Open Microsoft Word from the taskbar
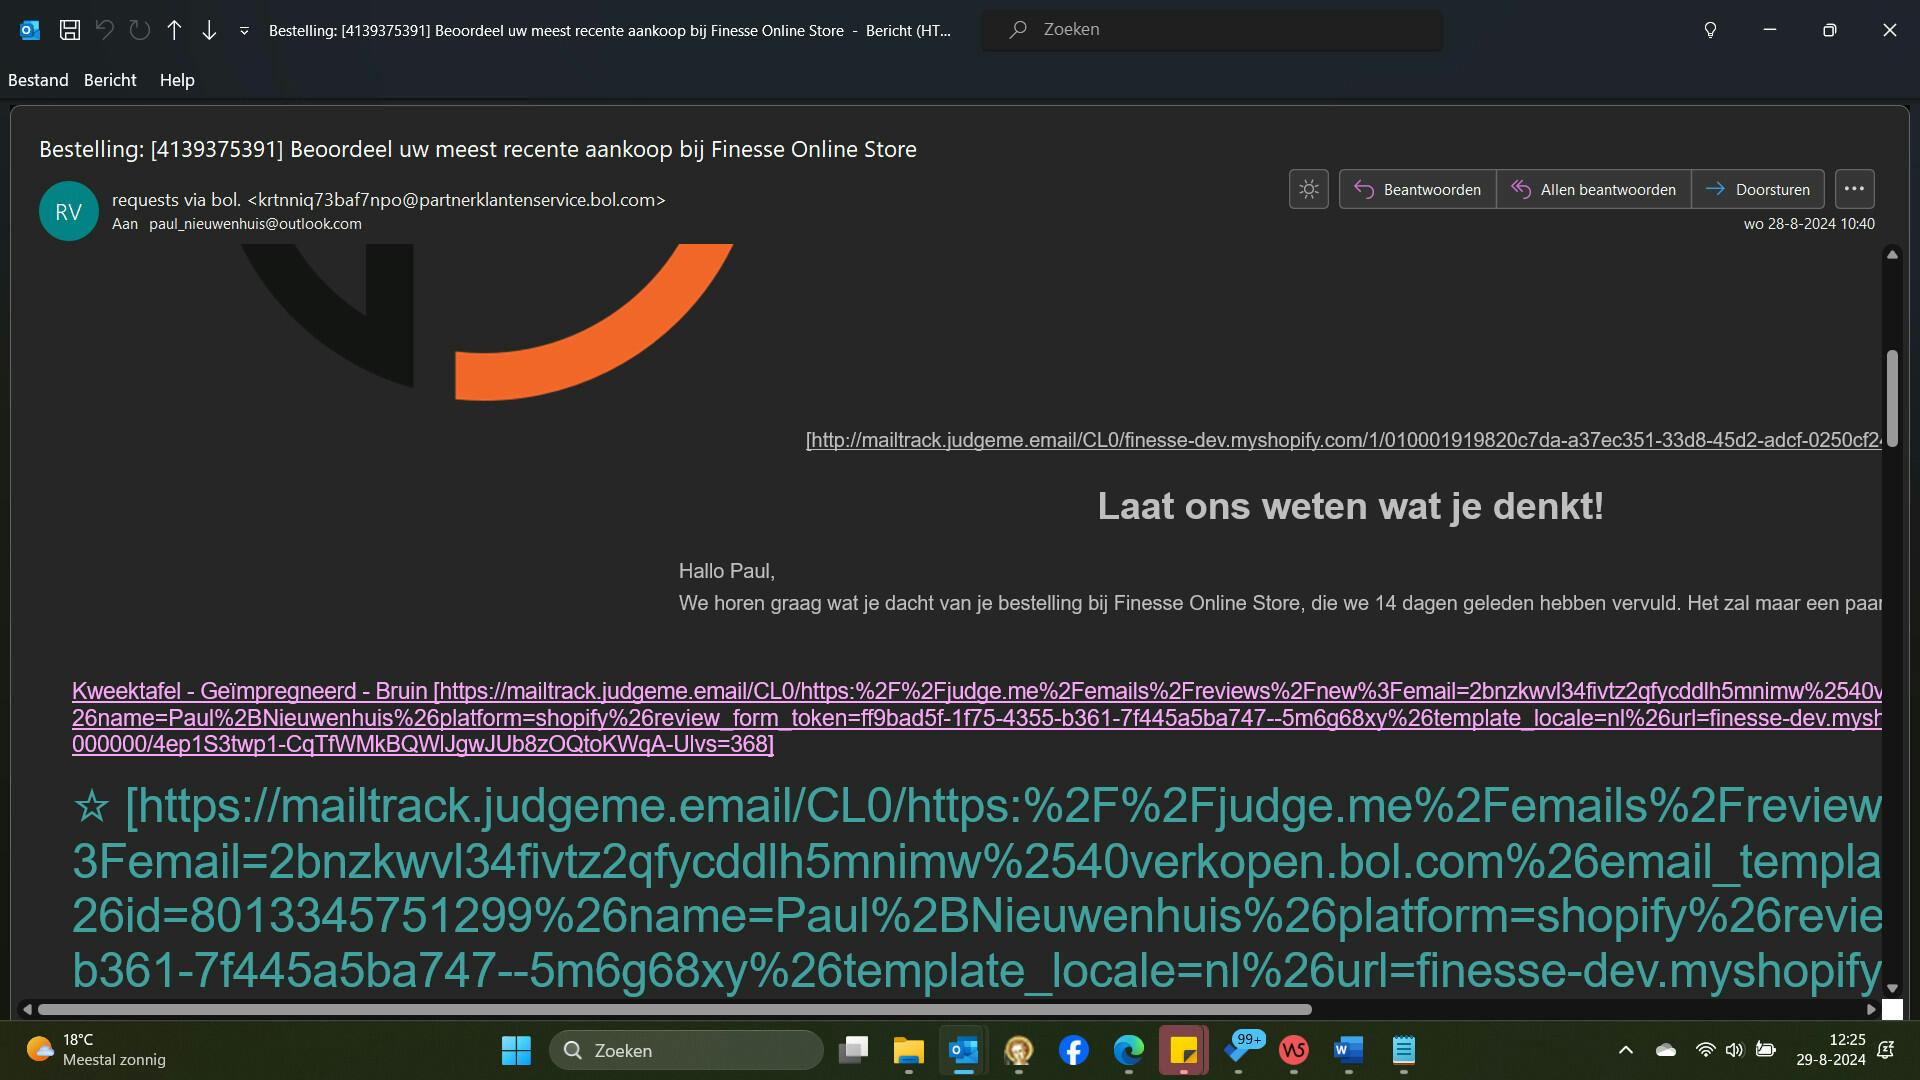Image resolution: width=1920 pixels, height=1080 pixels. (x=1348, y=1050)
